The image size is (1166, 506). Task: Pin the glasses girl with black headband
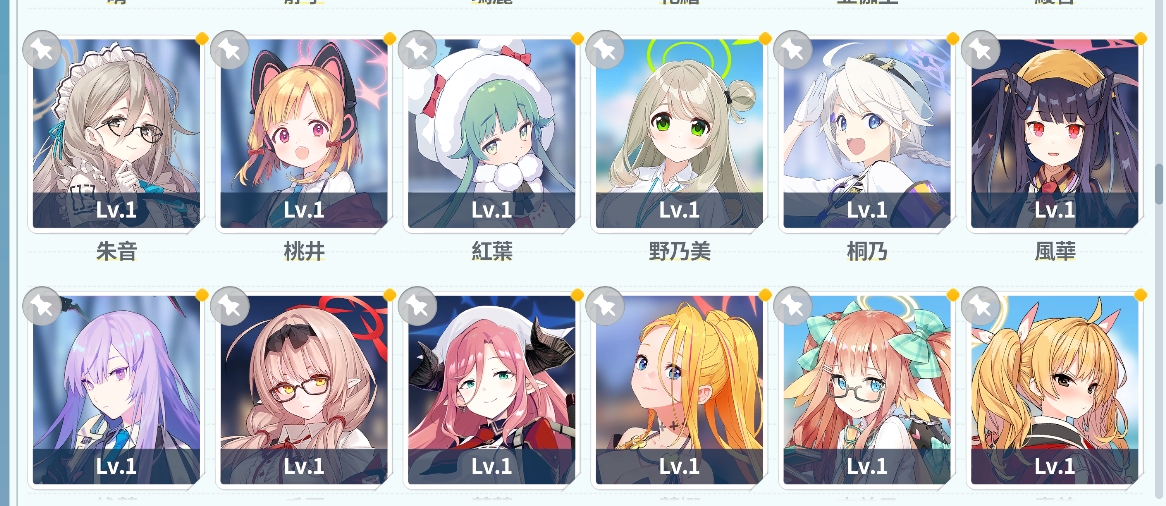click(229, 306)
